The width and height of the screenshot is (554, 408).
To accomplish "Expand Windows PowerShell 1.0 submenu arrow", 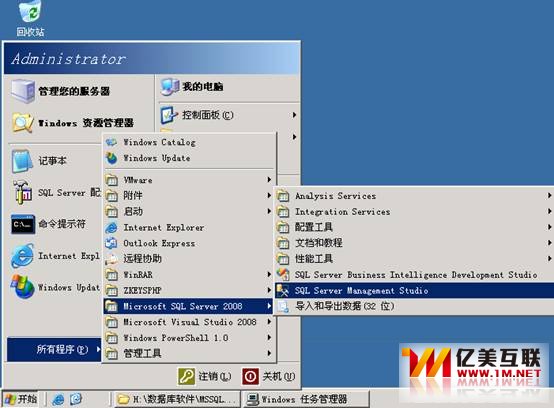I will (269, 337).
